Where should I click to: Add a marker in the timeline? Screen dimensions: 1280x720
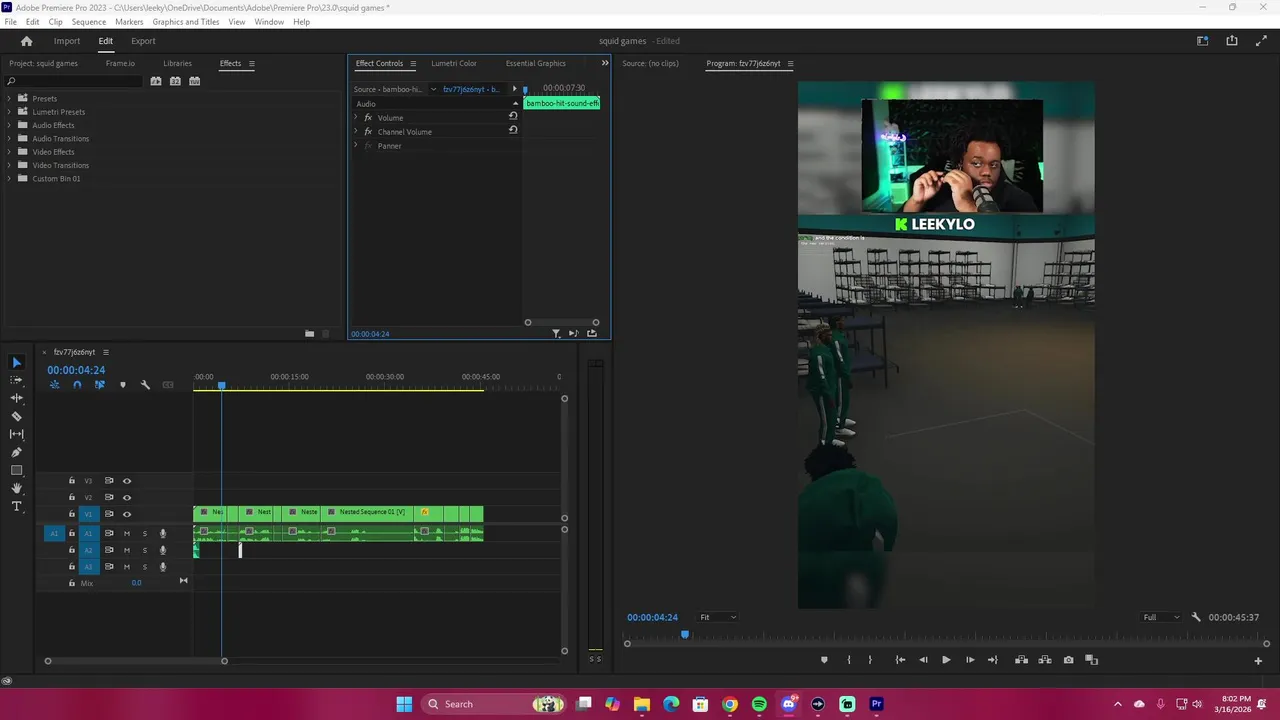123,385
